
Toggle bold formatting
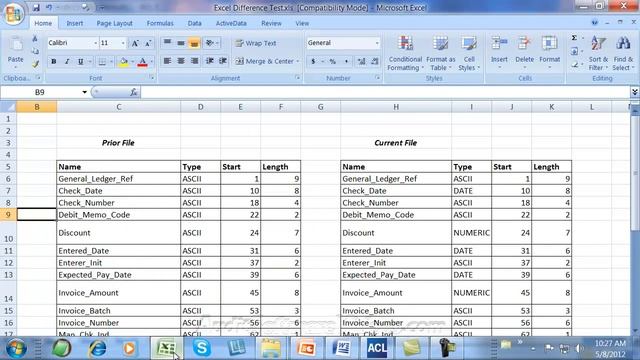click(53, 62)
